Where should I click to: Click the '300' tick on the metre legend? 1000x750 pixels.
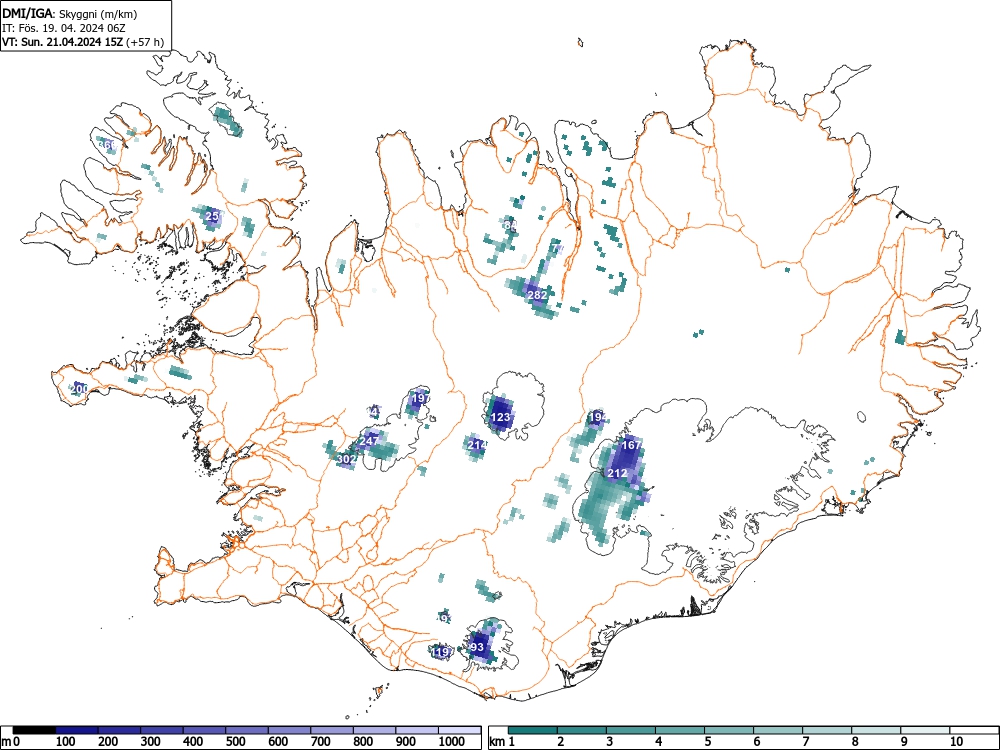151,742
